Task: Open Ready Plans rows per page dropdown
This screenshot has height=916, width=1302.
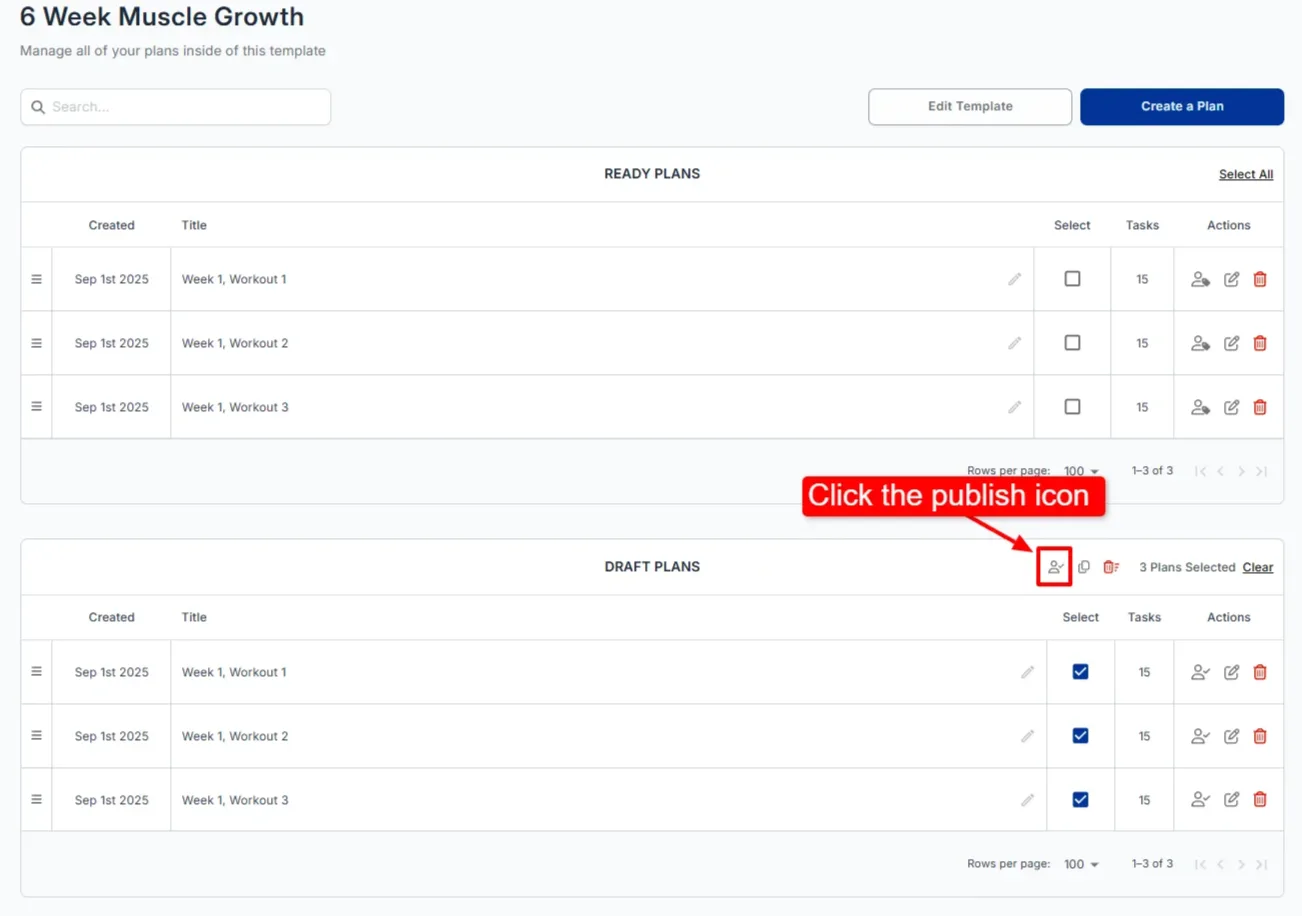Action: tap(1081, 471)
